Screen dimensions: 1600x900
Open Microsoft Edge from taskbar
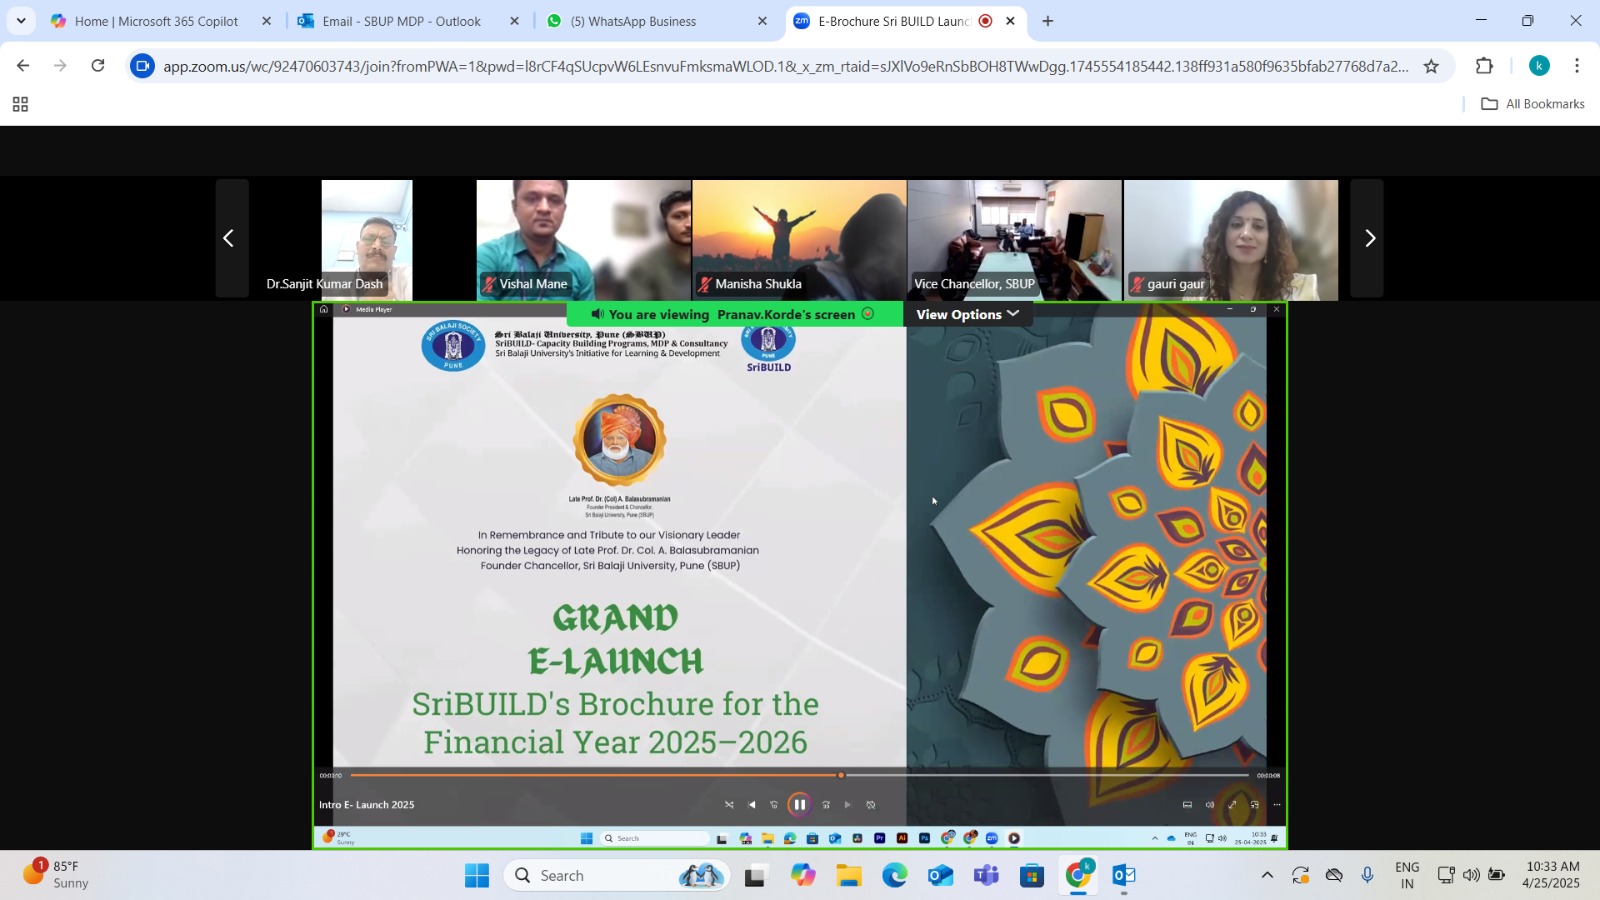coord(895,876)
